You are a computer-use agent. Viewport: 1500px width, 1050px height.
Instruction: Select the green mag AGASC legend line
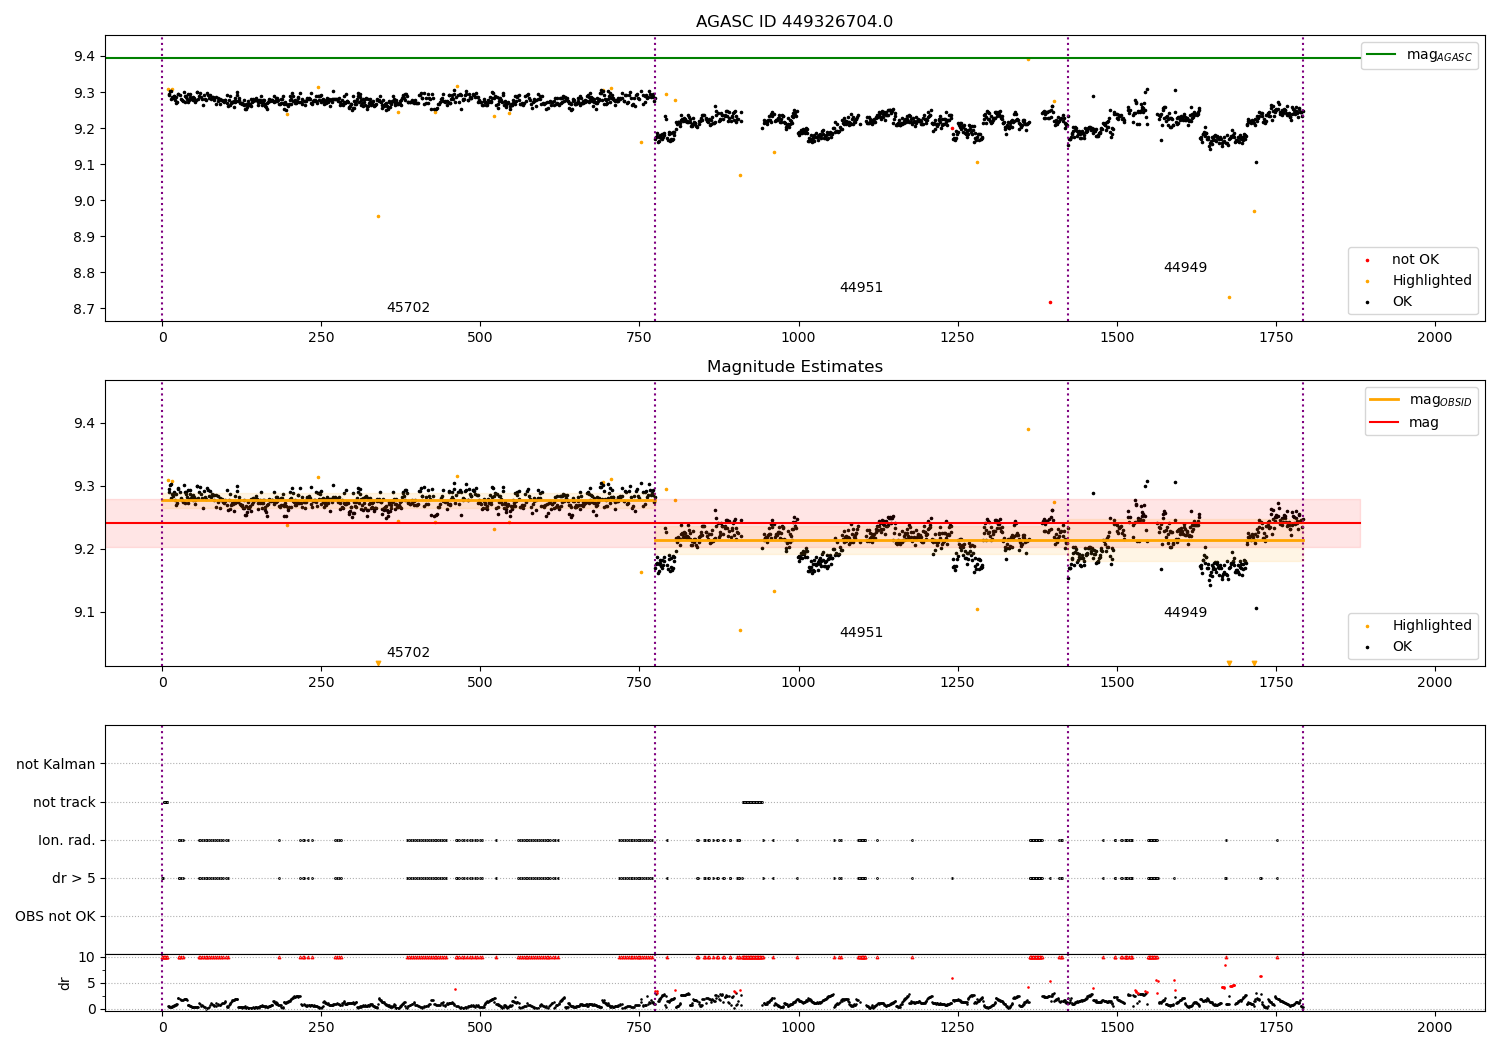point(1382,55)
